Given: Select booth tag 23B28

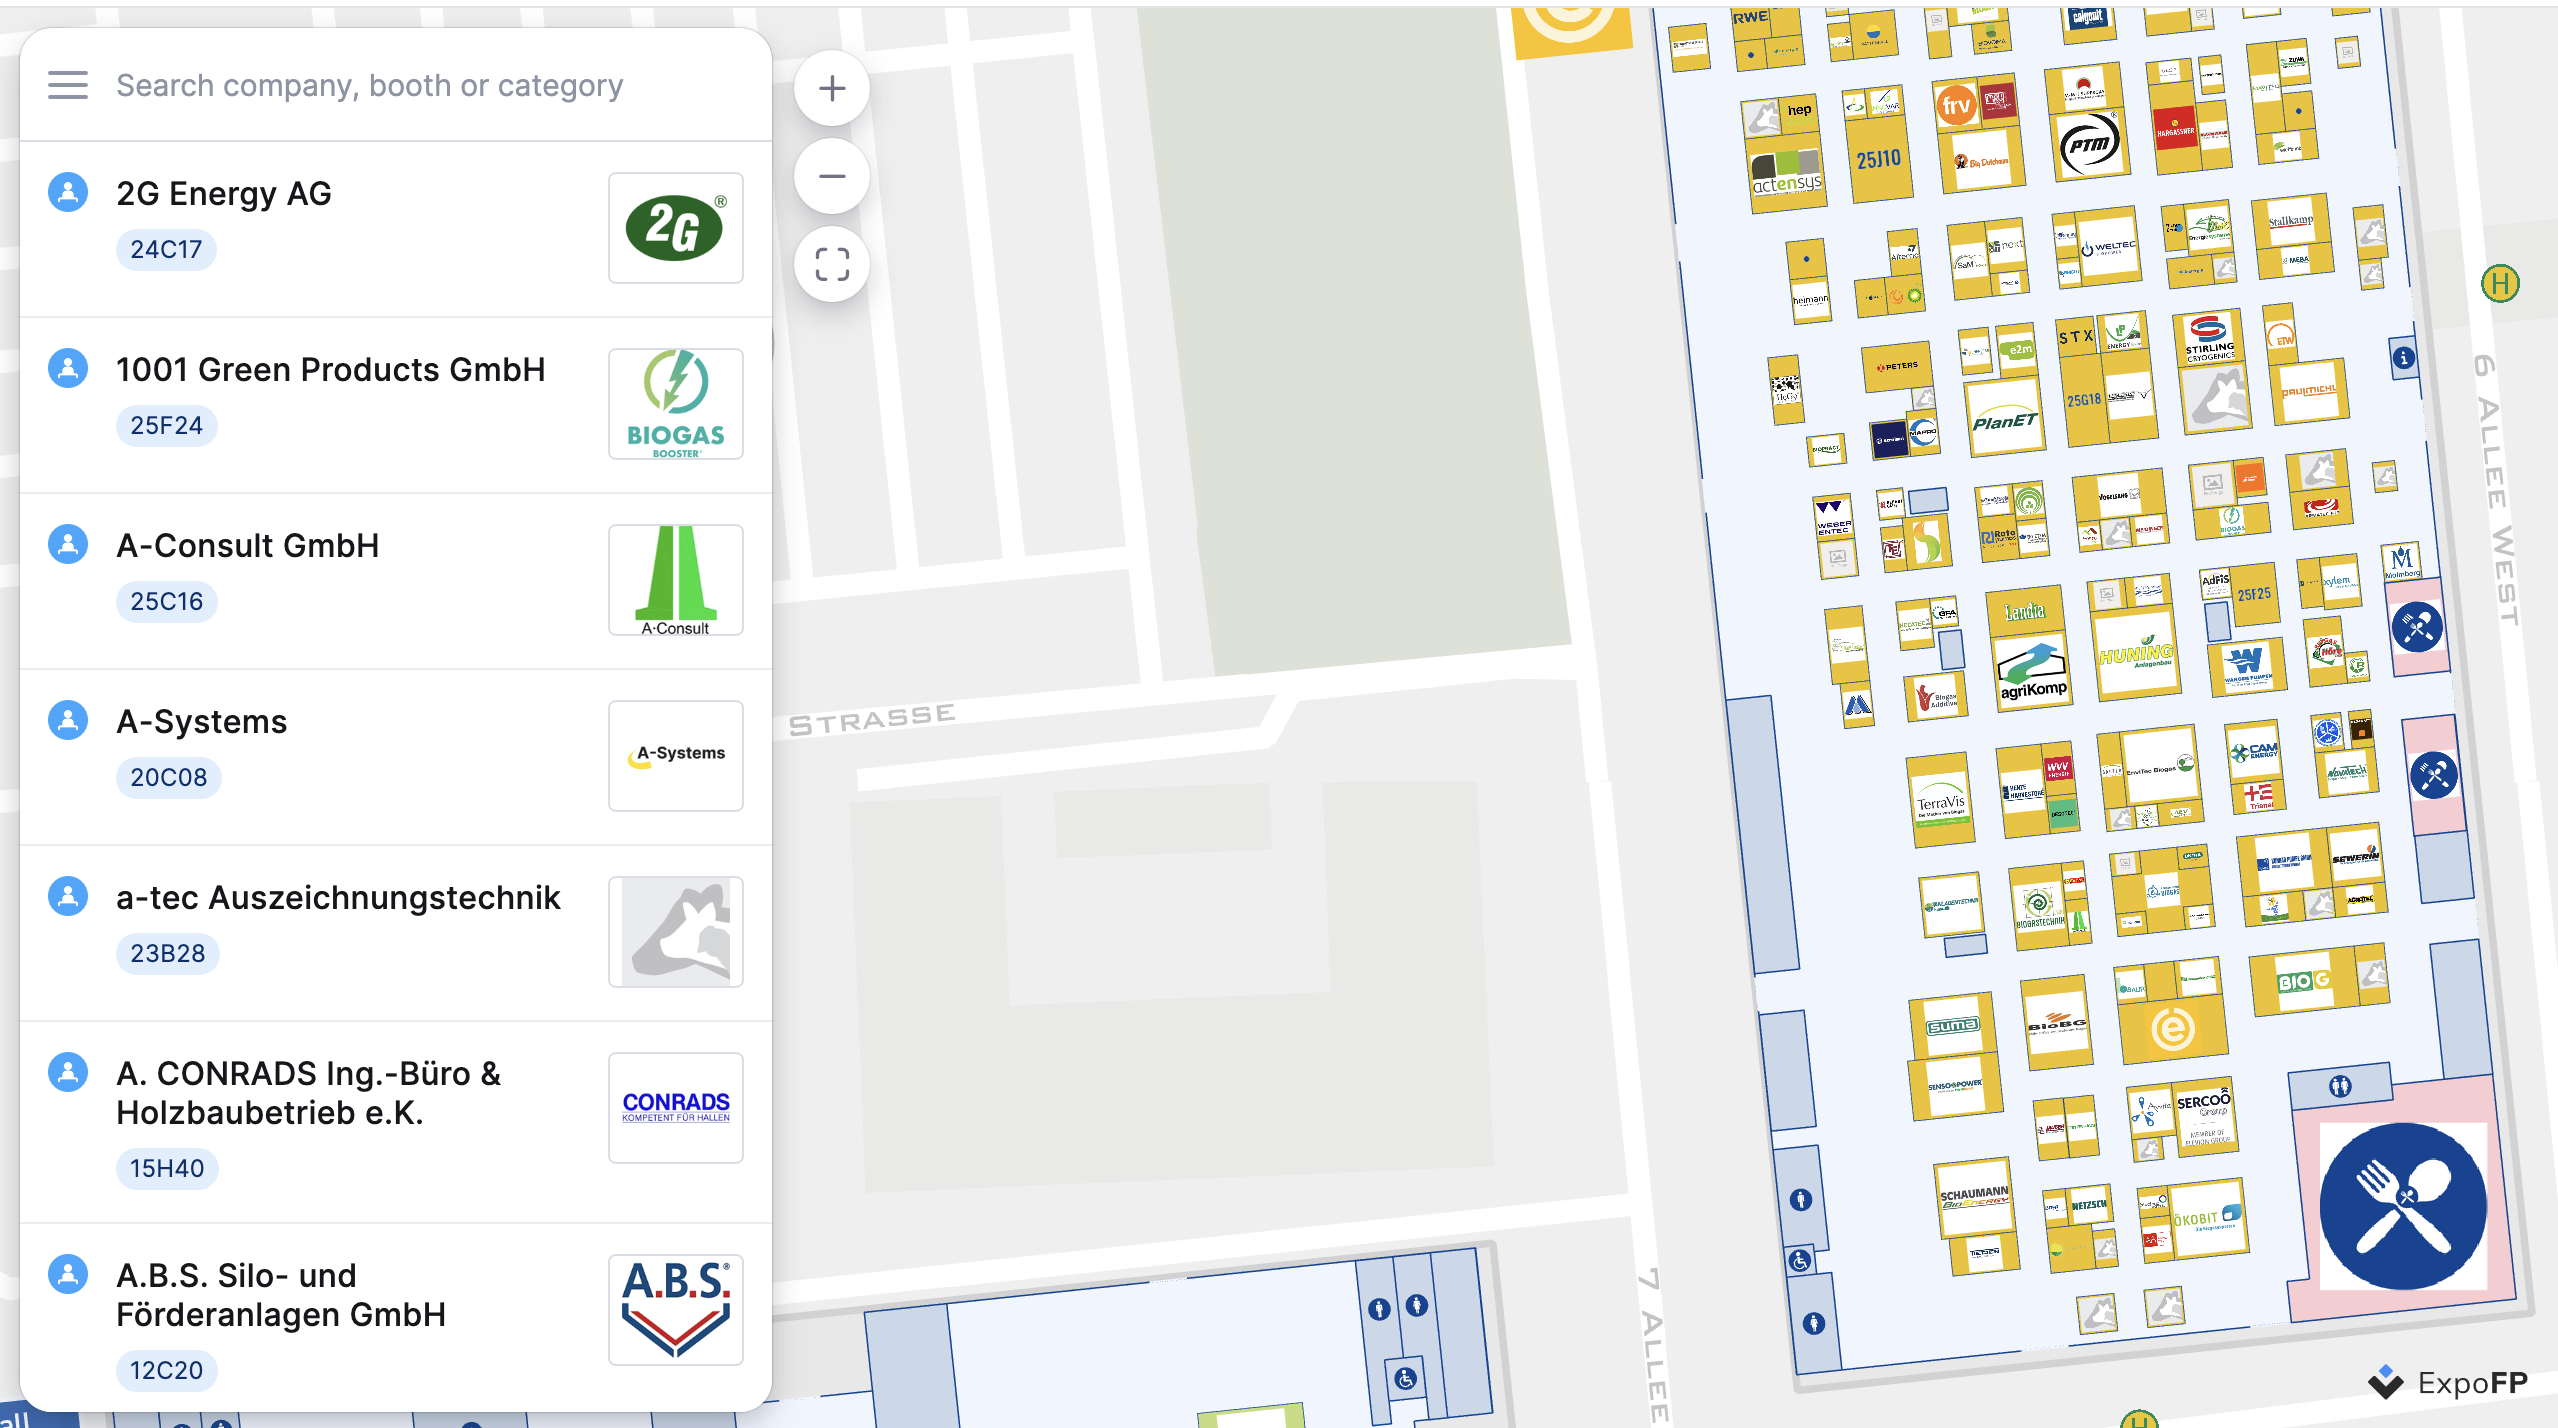Looking at the screenshot, I should pyautogui.click(x=167, y=954).
